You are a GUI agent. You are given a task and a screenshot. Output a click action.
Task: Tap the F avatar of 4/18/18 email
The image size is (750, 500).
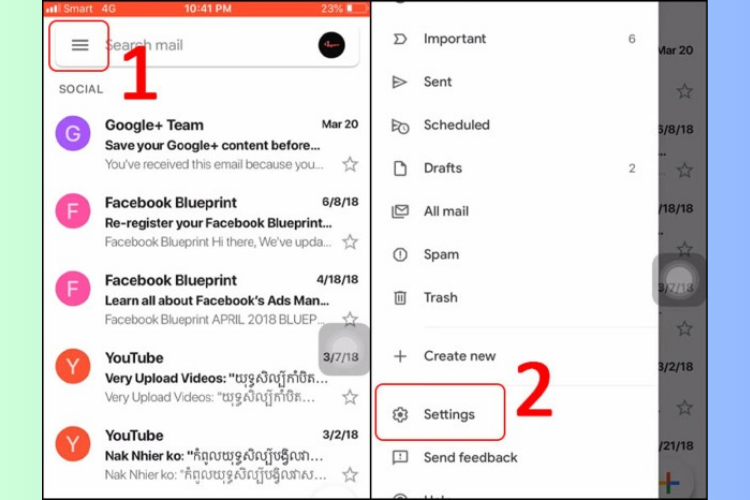pos(73,289)
